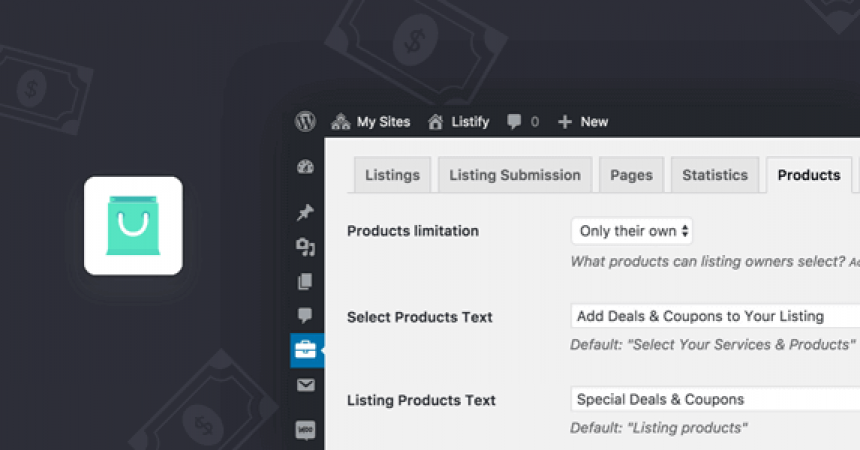Switch to the Statistics tab

pyautogui.click(x=715, y=175)
